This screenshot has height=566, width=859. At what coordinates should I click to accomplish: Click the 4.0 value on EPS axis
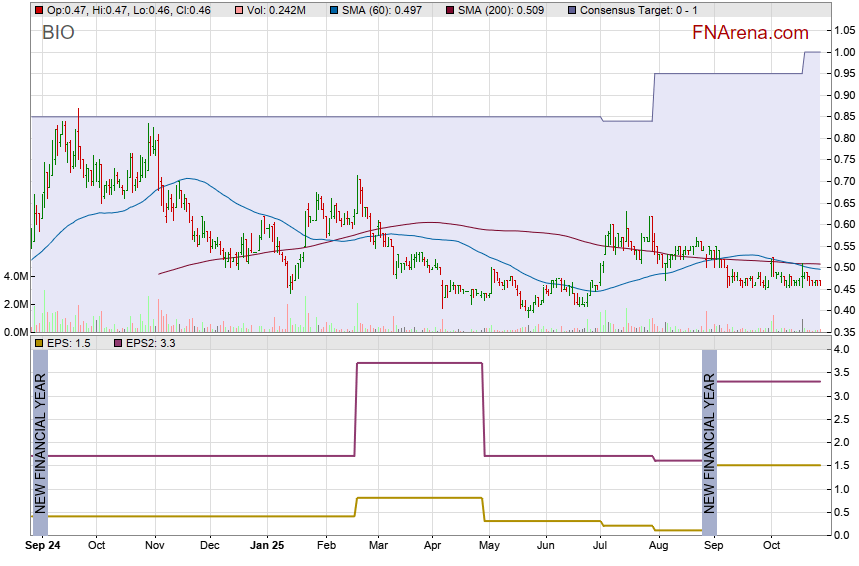pos(840,350)
